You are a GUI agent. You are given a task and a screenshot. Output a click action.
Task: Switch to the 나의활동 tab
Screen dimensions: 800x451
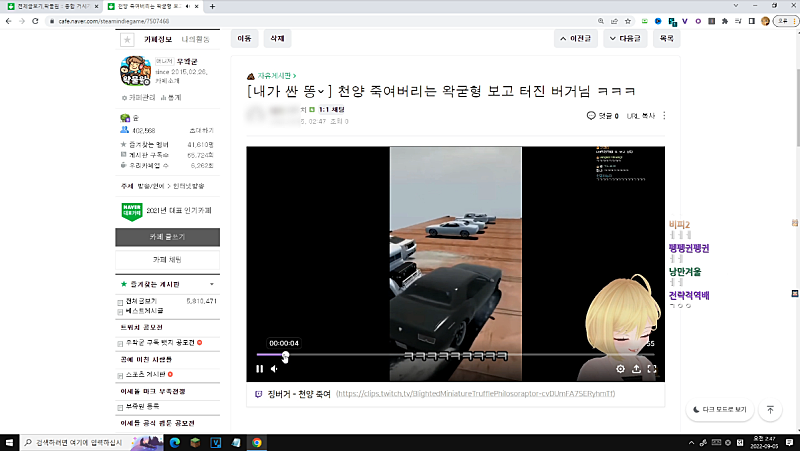[x=195, y=39]
